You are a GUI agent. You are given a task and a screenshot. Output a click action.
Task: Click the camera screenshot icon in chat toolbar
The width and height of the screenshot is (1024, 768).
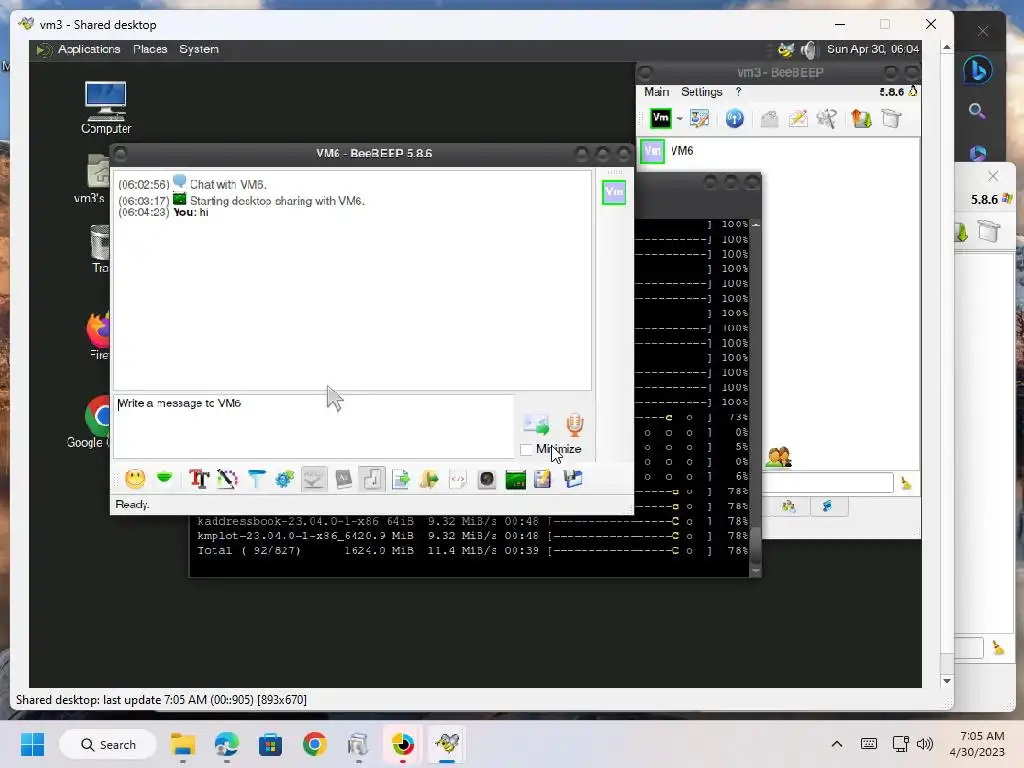[x=487, y=479]
